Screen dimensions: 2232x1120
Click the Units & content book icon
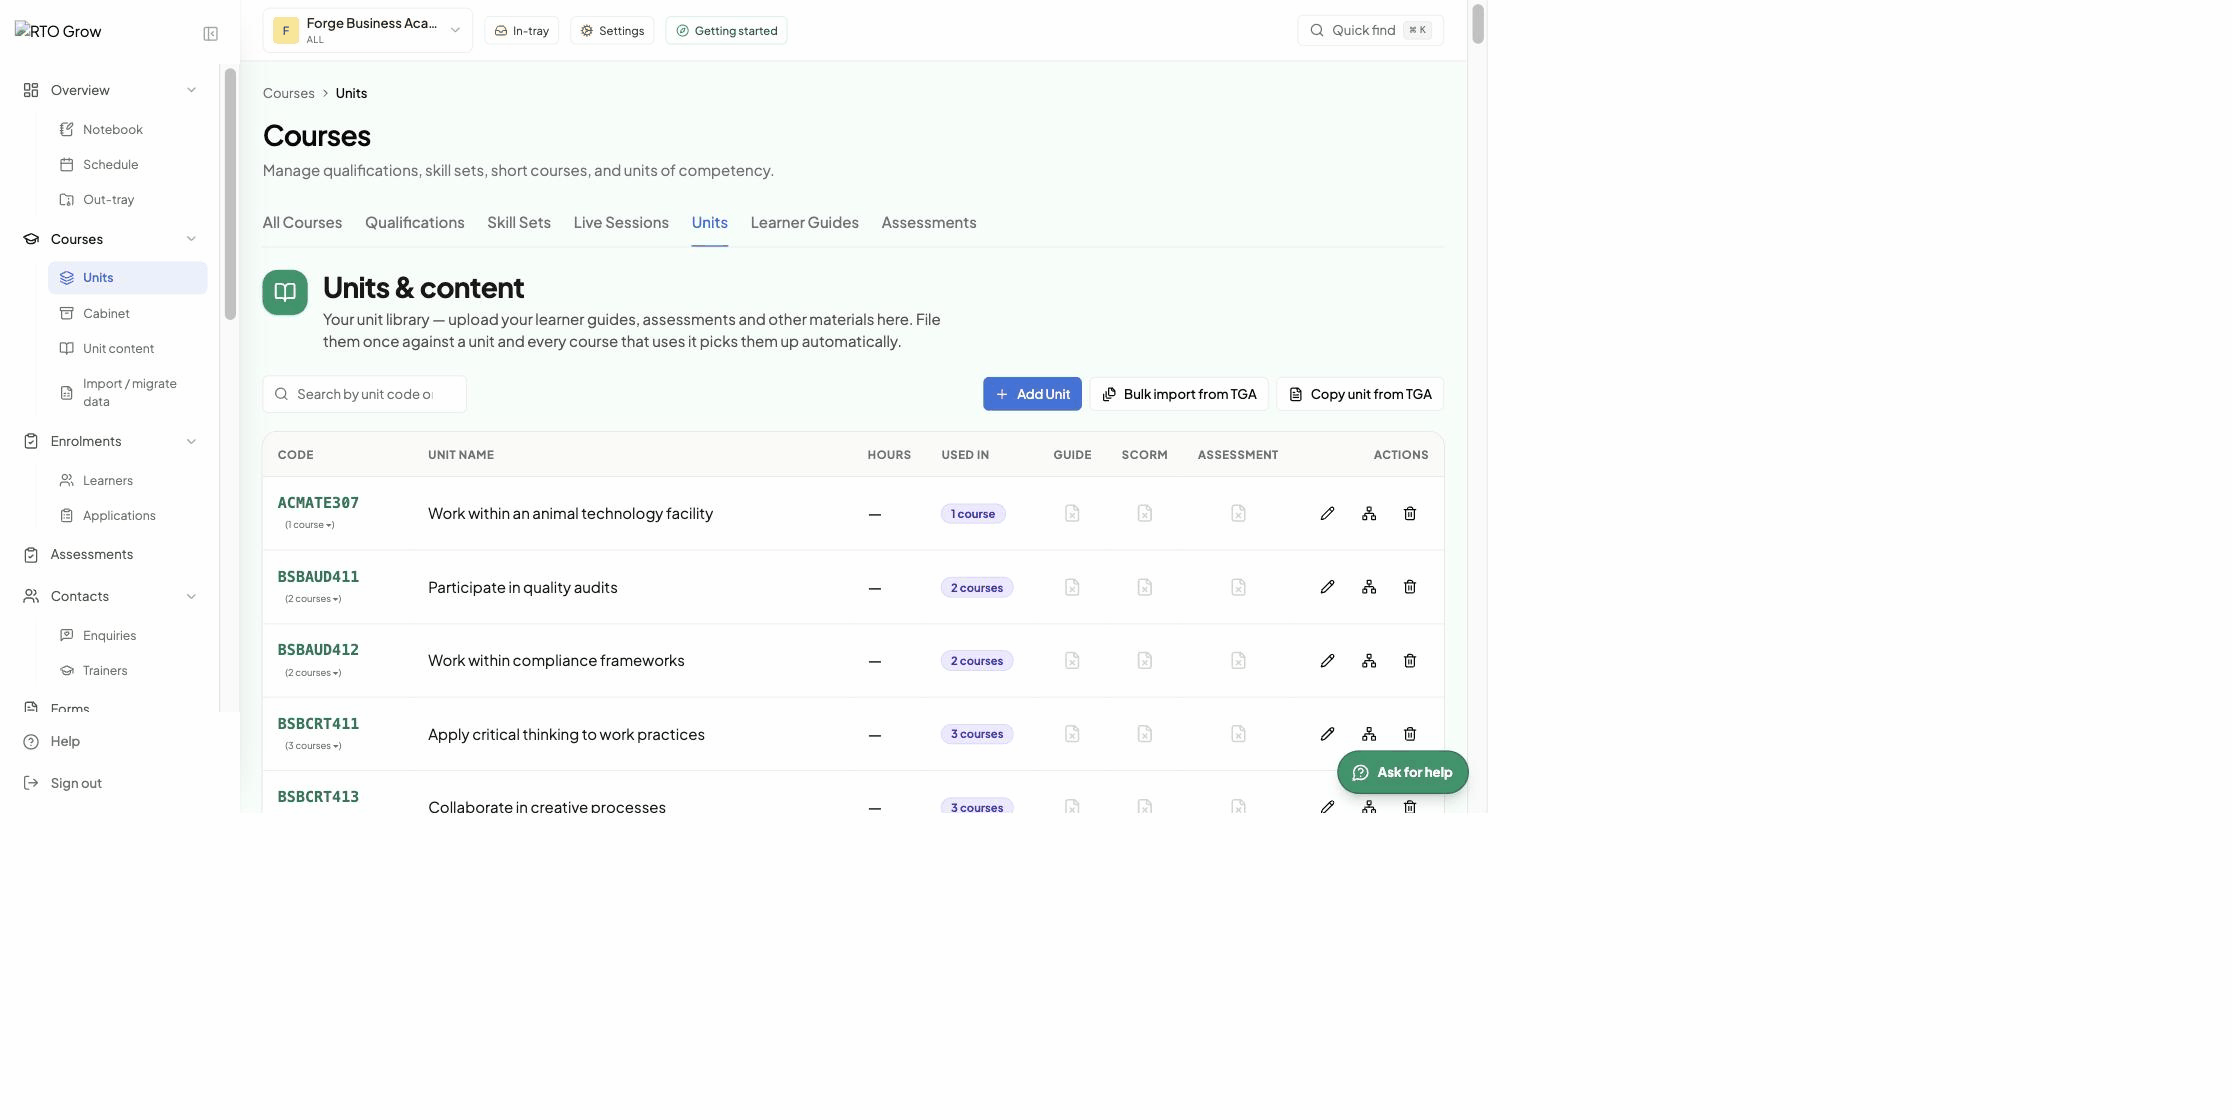click(x=285, y=292)
